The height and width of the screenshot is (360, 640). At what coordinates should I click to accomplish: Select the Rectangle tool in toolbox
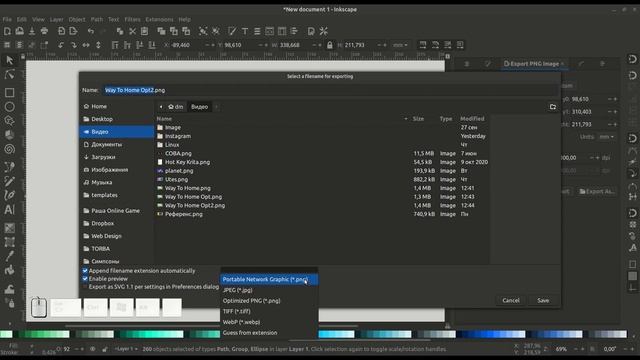tap(9, 93)
